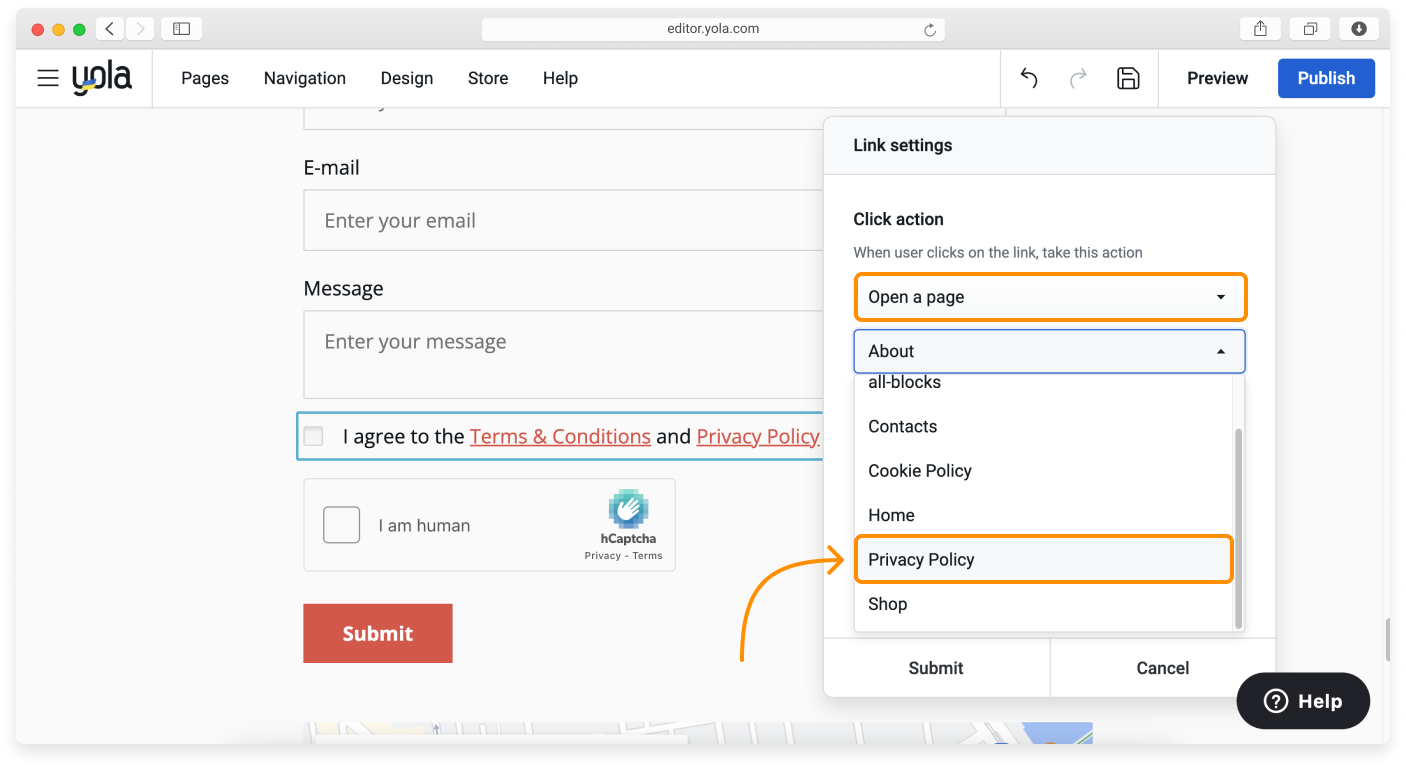The width and height of the screenshot is (1406, 768).
Task: Check the terms agreement checkbox
Action: (314, 436)
